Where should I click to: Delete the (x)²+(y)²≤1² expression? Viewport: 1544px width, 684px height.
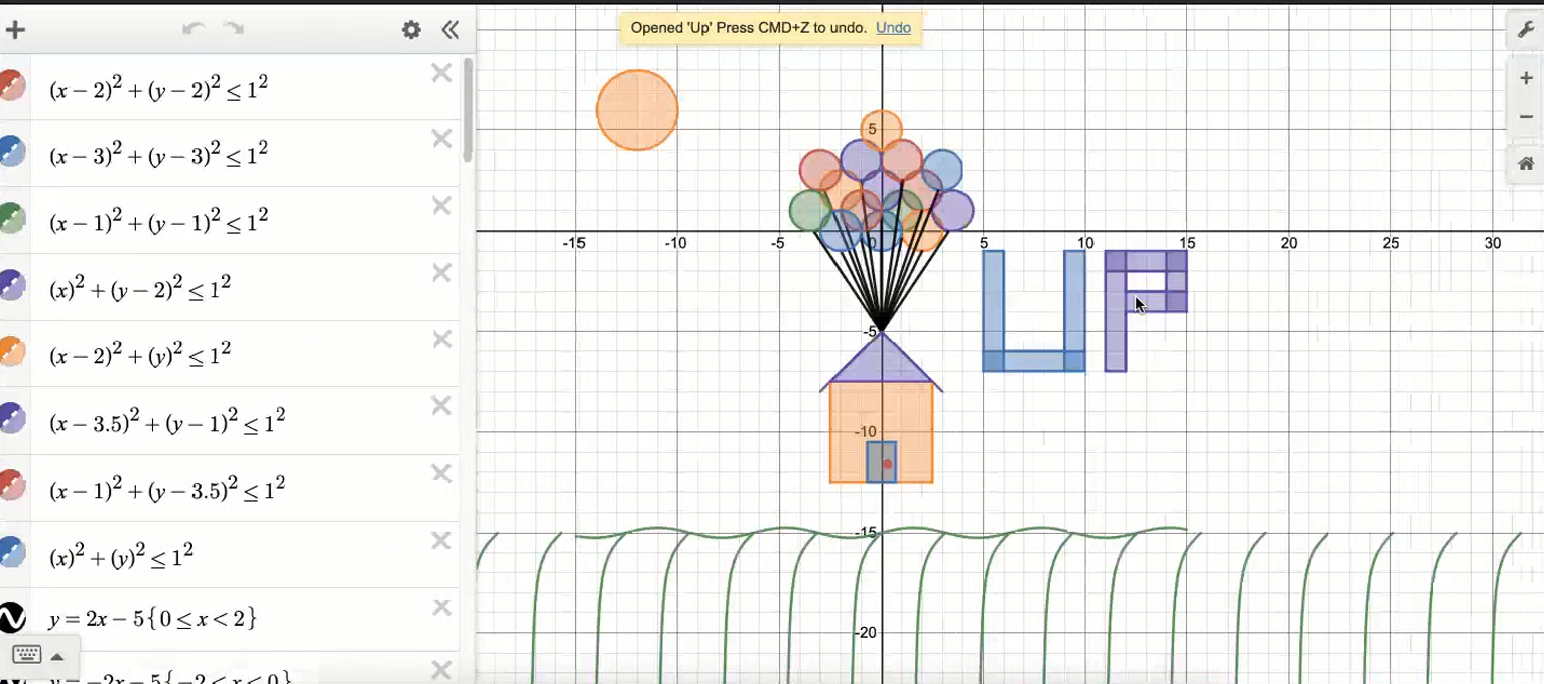click(441, 540)
